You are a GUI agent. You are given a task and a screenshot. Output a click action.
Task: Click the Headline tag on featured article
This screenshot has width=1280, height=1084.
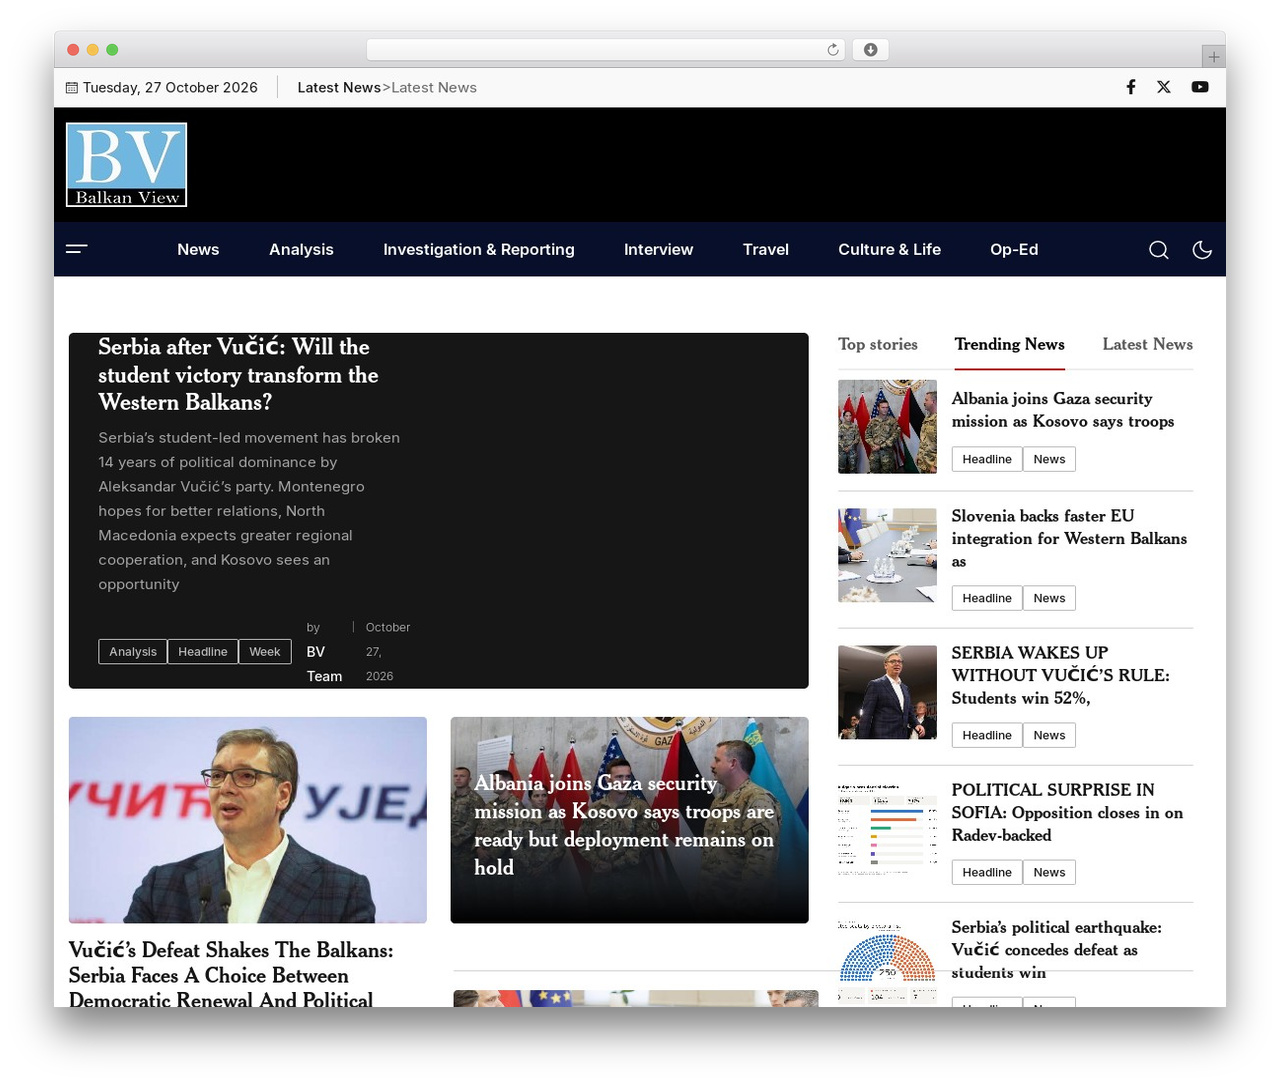pos(203,652)
